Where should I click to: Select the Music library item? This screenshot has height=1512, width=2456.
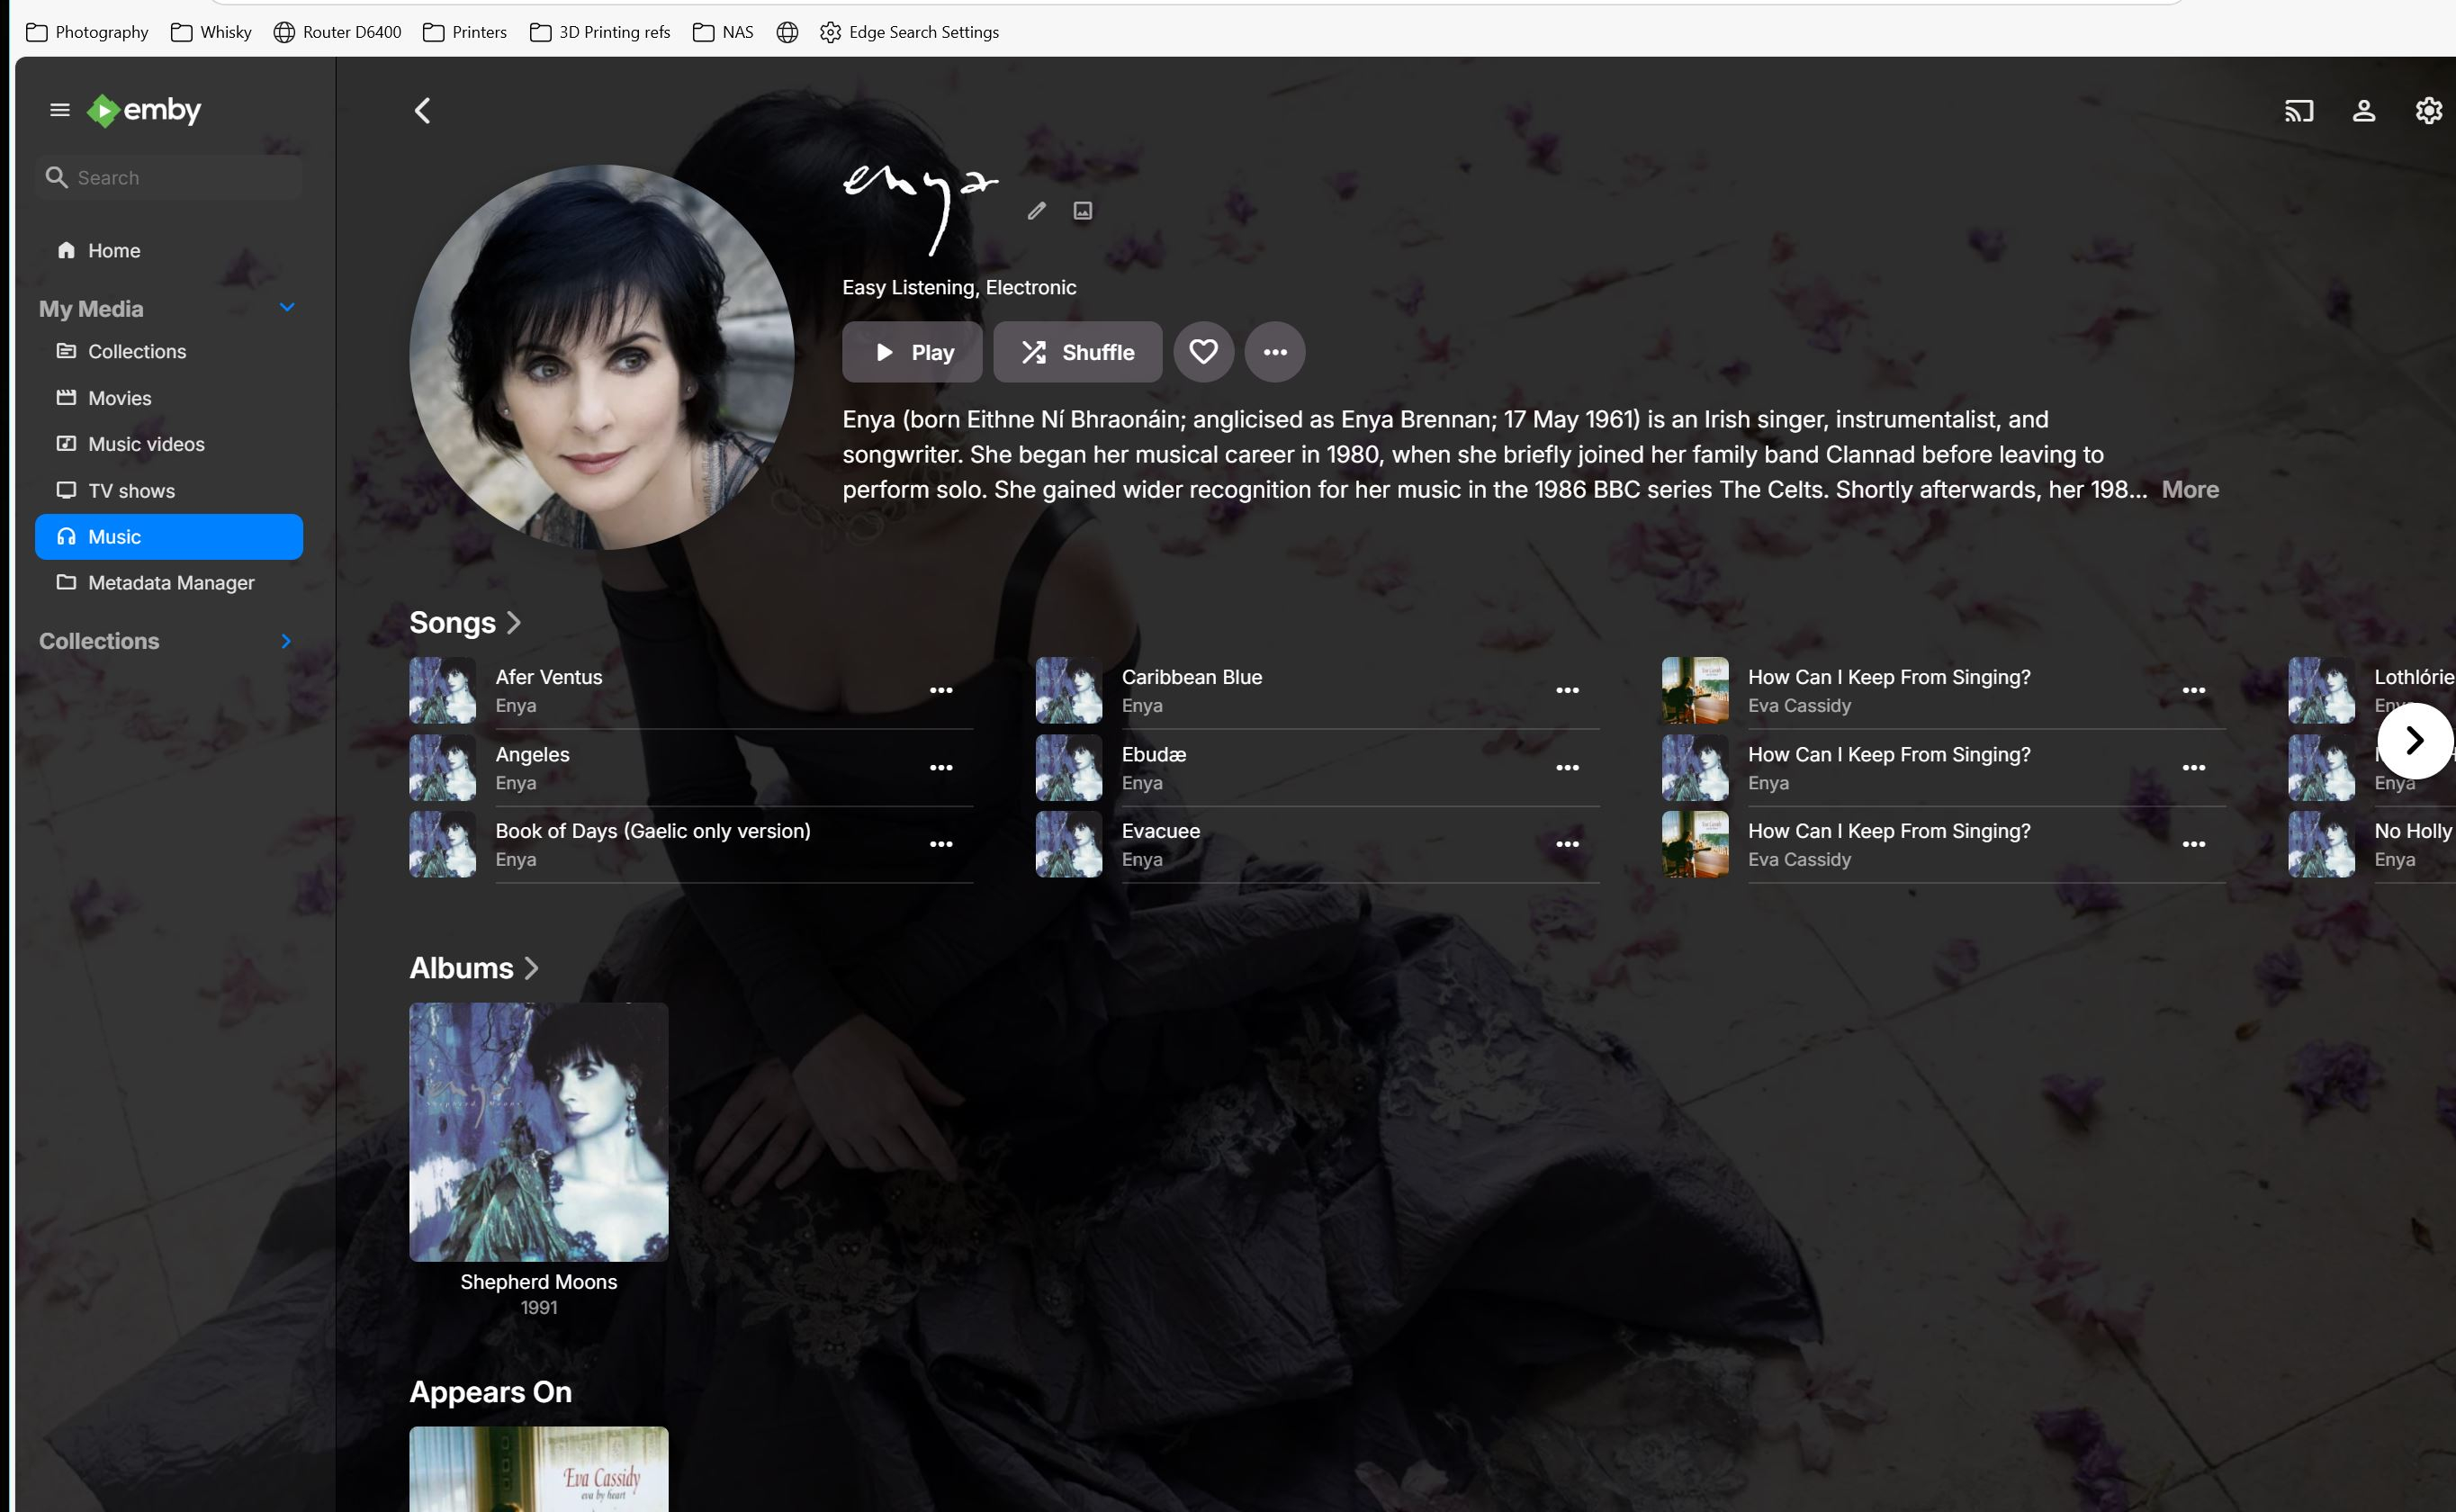click(169, 537)
